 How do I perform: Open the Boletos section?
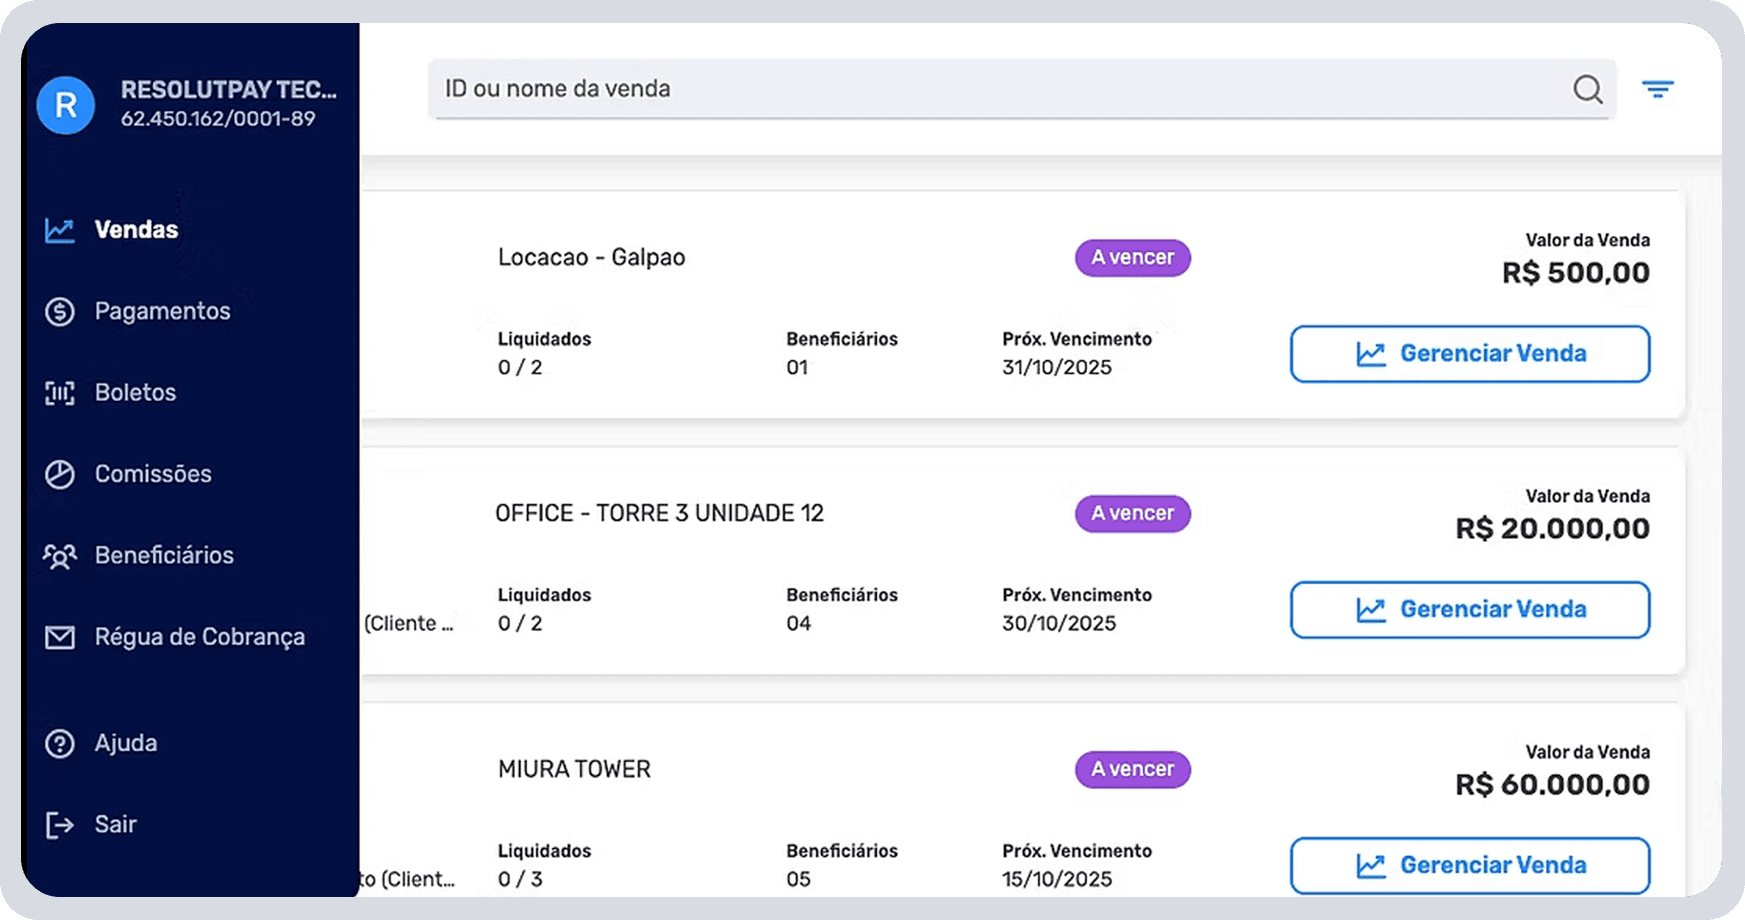(x=135, y=392)
